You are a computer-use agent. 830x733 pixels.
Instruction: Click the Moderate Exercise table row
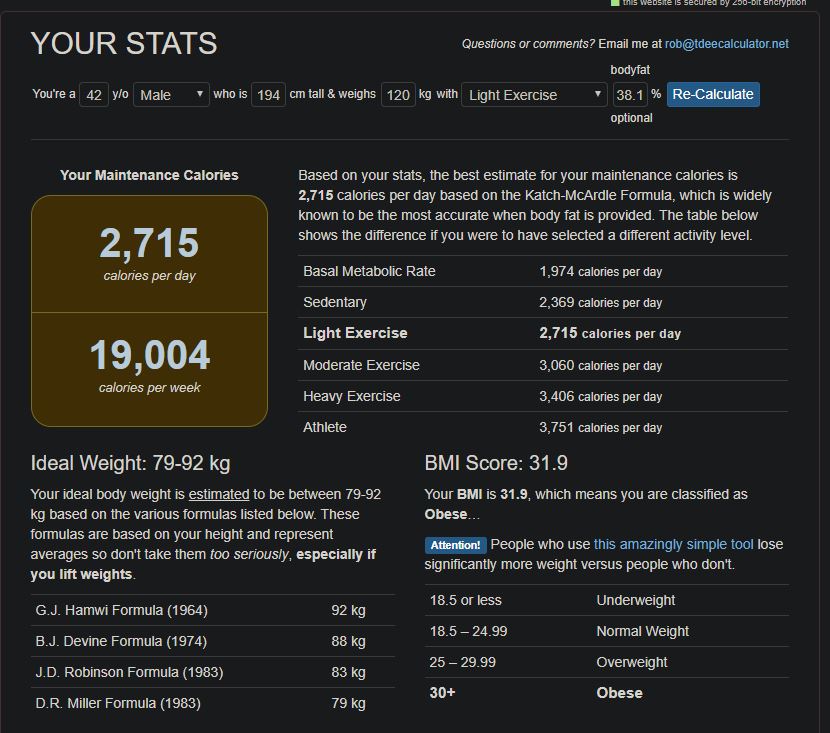[x=543, y=365]
